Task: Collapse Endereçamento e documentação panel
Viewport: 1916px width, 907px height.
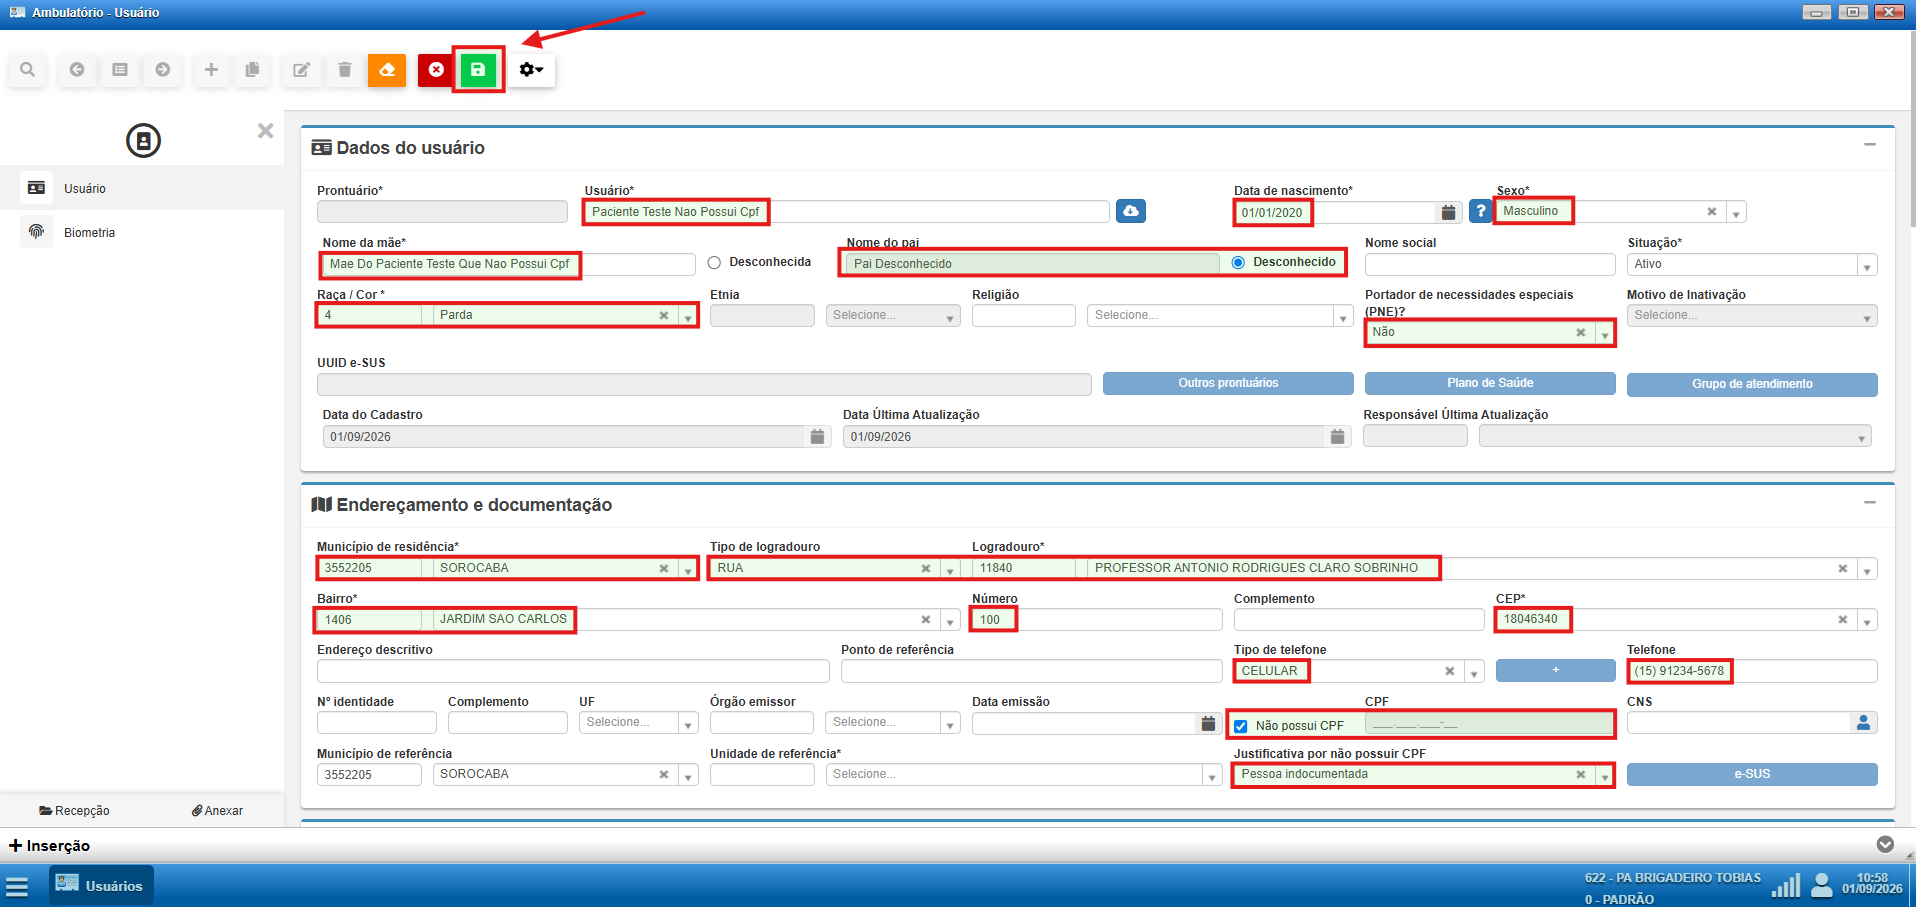Action: tap(1869, 502)
